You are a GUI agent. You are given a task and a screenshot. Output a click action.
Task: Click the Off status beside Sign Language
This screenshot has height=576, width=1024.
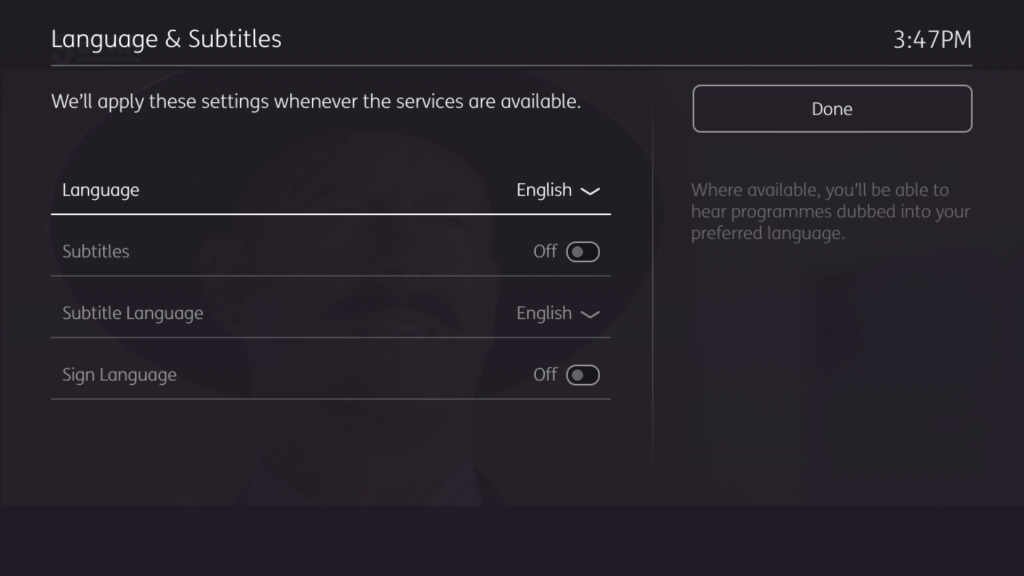[x=545, y=375]
